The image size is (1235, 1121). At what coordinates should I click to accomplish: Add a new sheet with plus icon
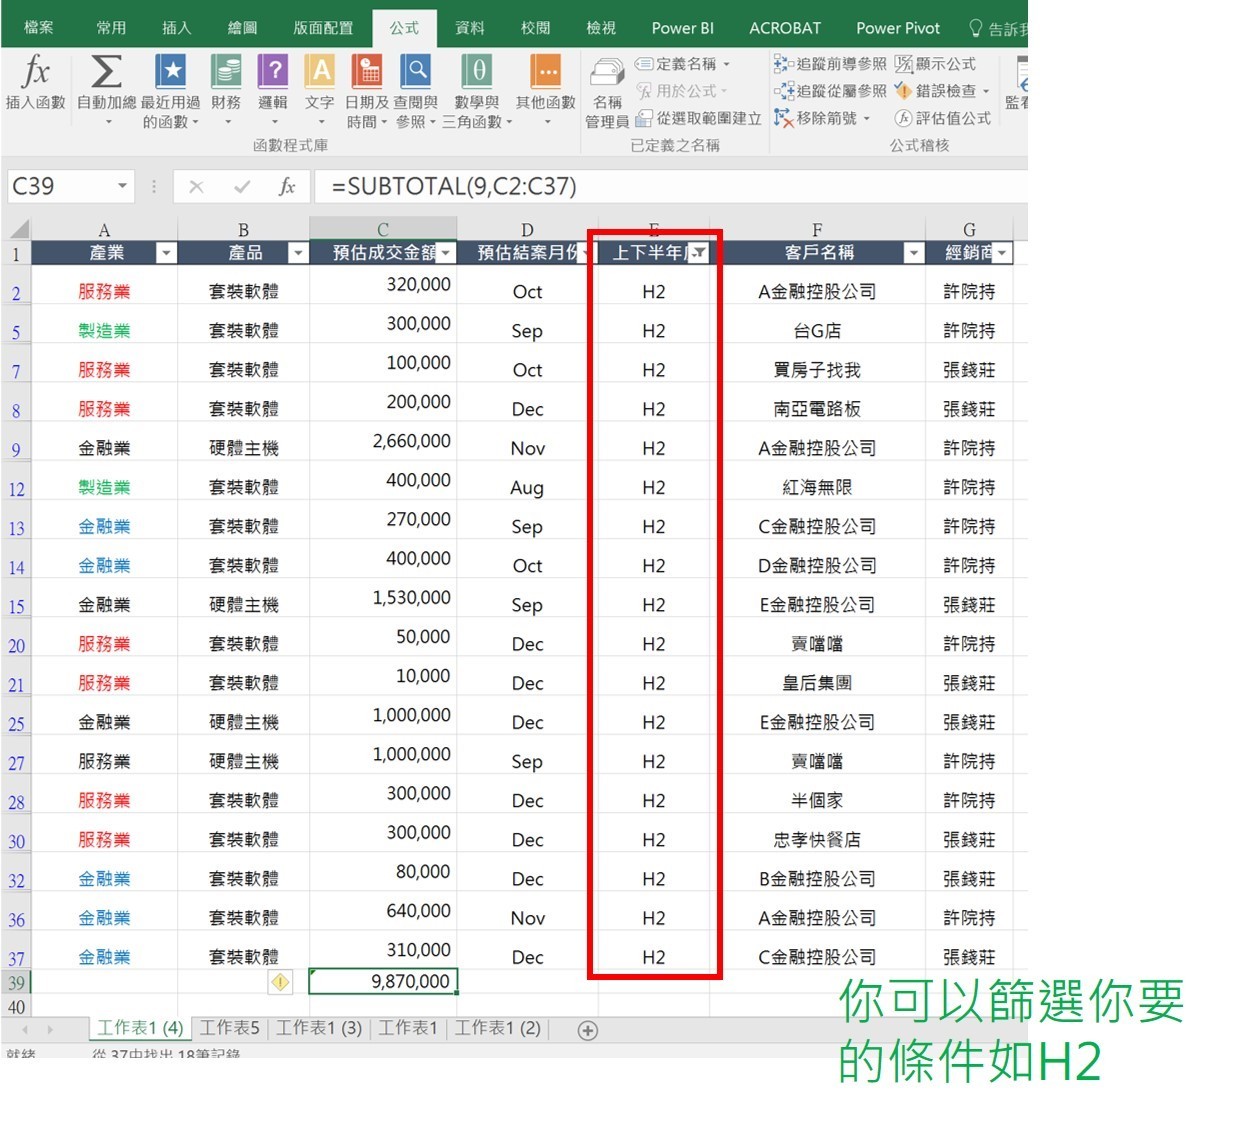[588, 1030]
